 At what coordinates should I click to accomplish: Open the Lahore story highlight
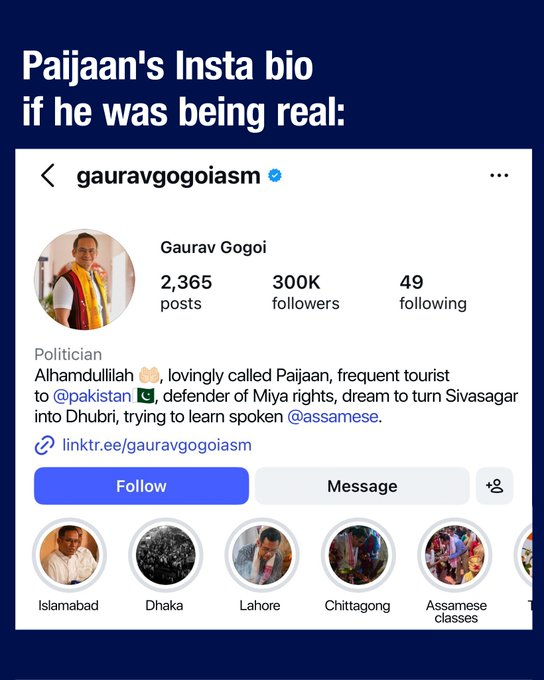point(262,555)
